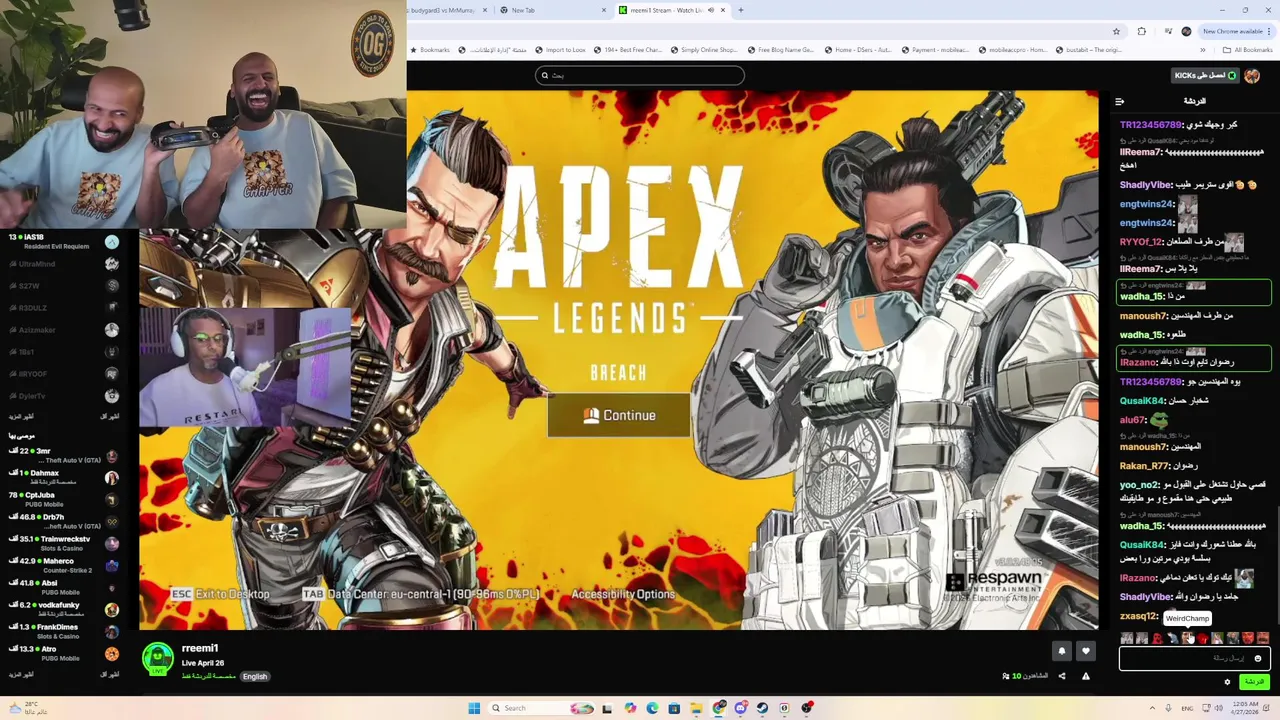The image size is (1280, 720).
Task: Click the rreemi1 streamer name
Action: pyautogui.click(x=200, y=649)
